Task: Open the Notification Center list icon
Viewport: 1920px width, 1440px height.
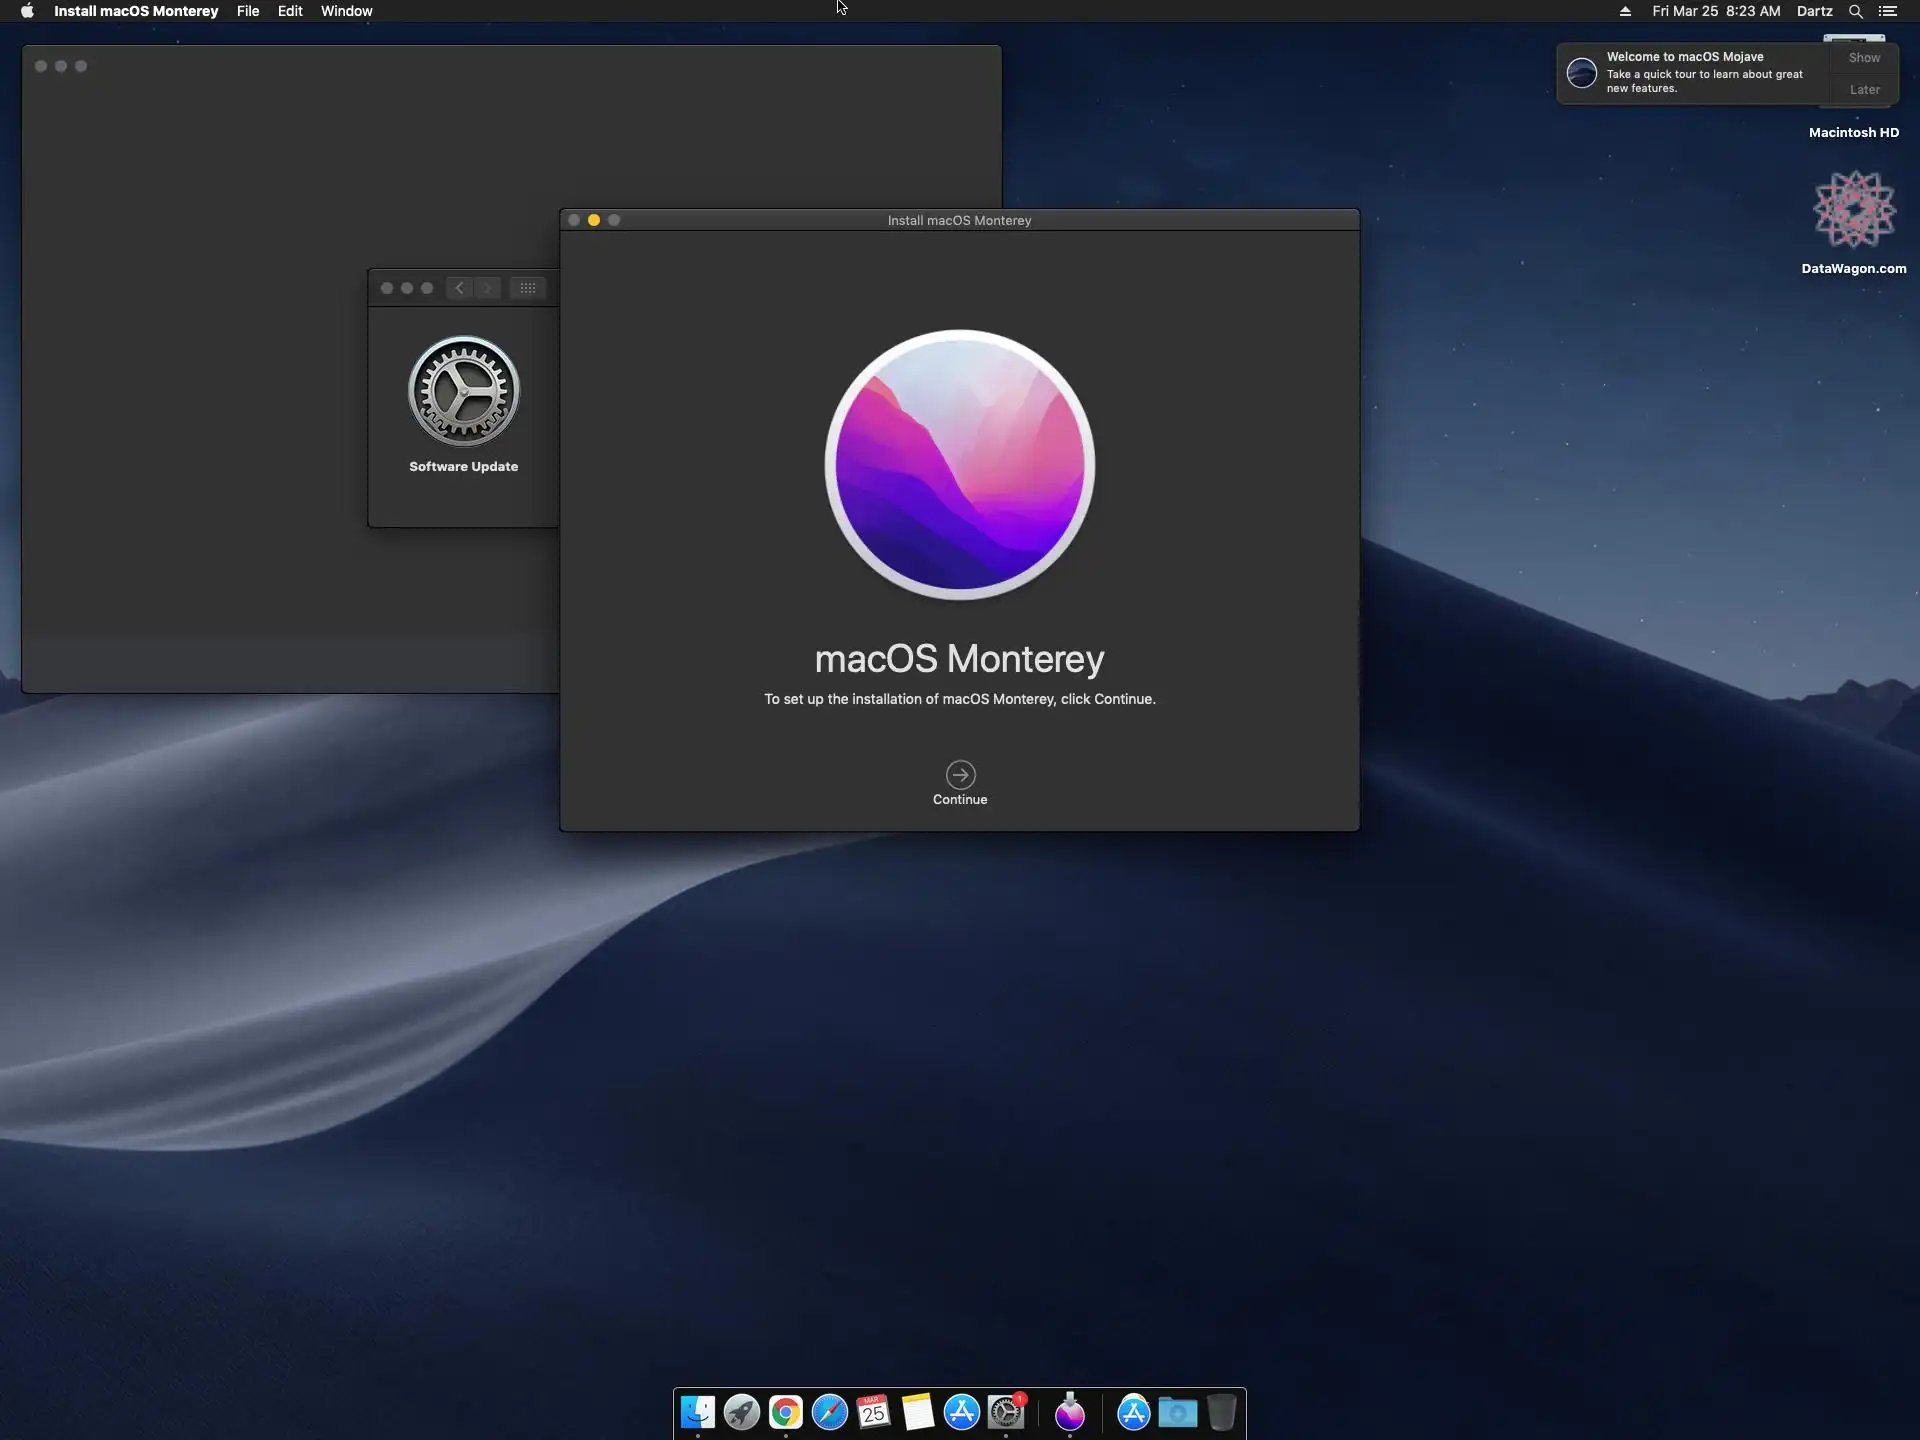Action: 1888,11
